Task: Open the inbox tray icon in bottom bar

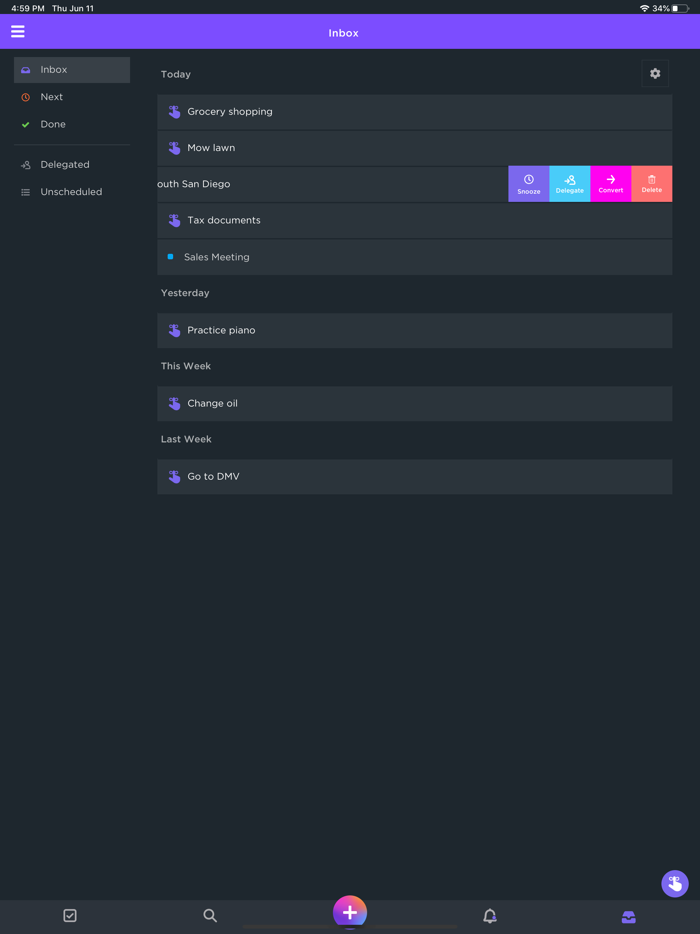Action: point(628,915)
